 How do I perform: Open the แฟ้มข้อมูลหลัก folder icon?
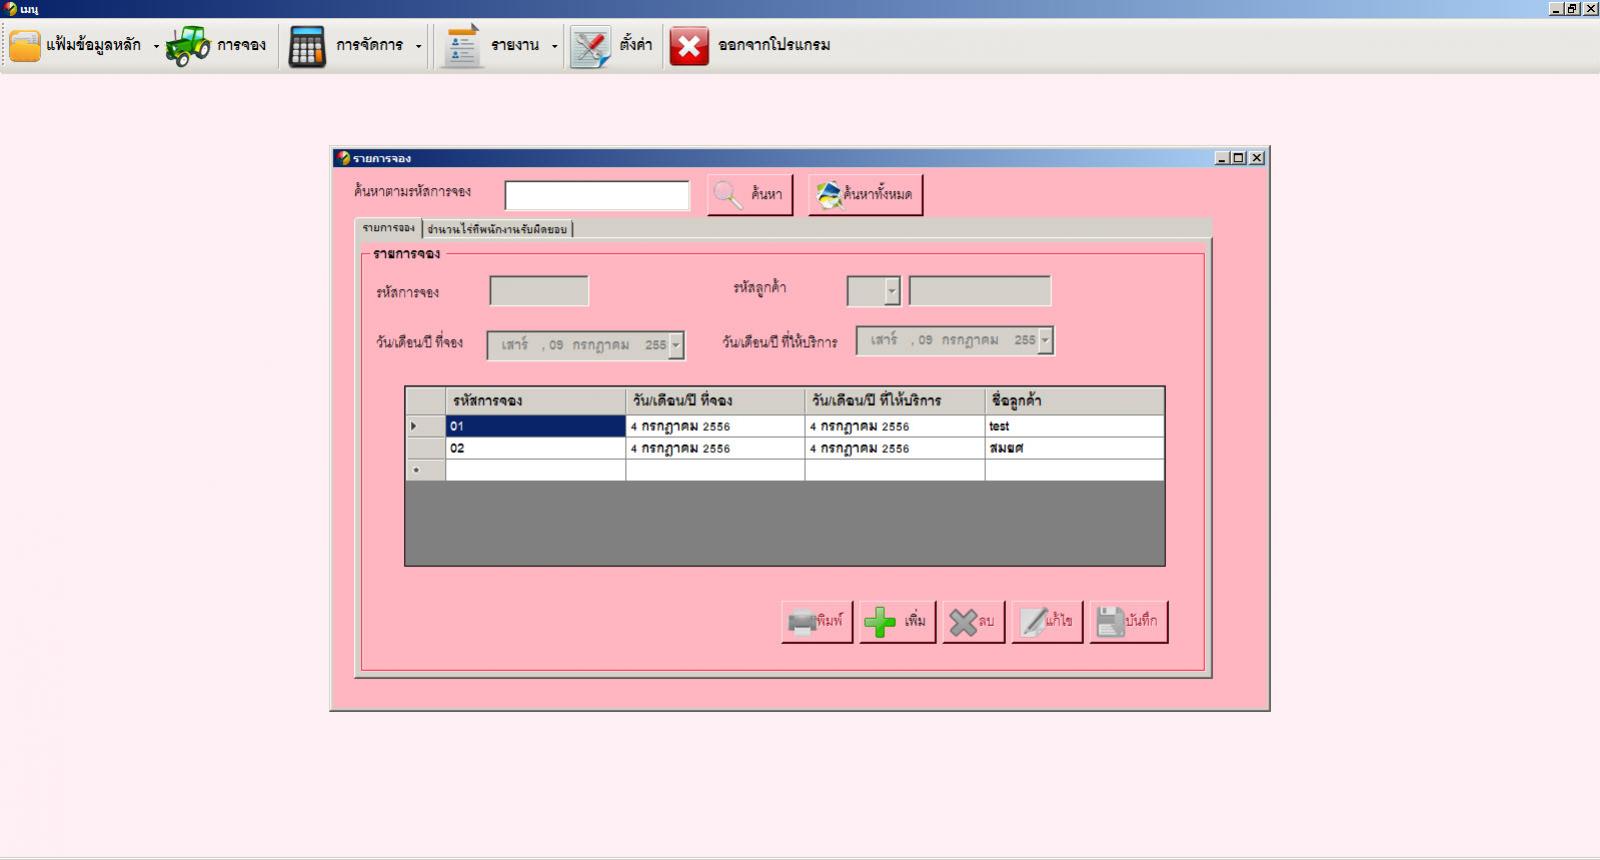25,46
